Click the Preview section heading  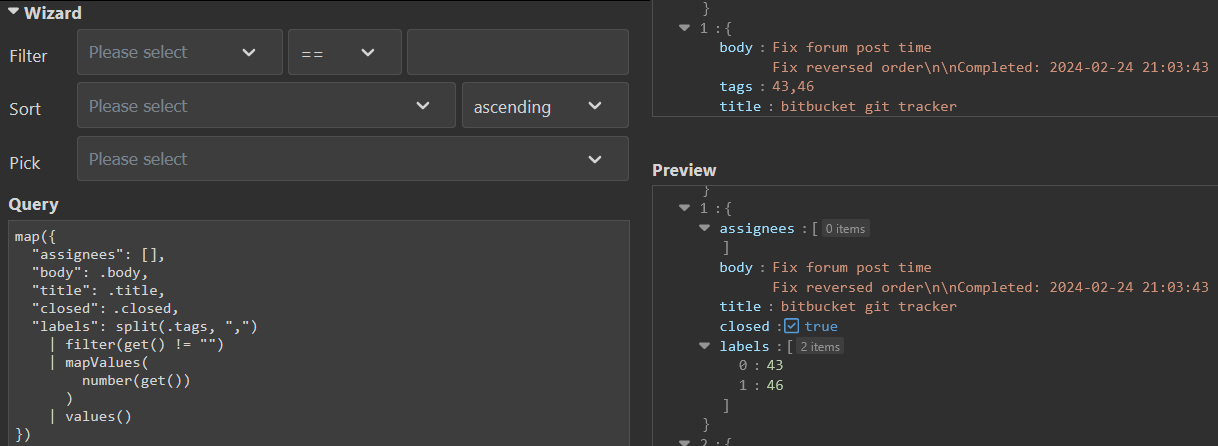[684, 170]
